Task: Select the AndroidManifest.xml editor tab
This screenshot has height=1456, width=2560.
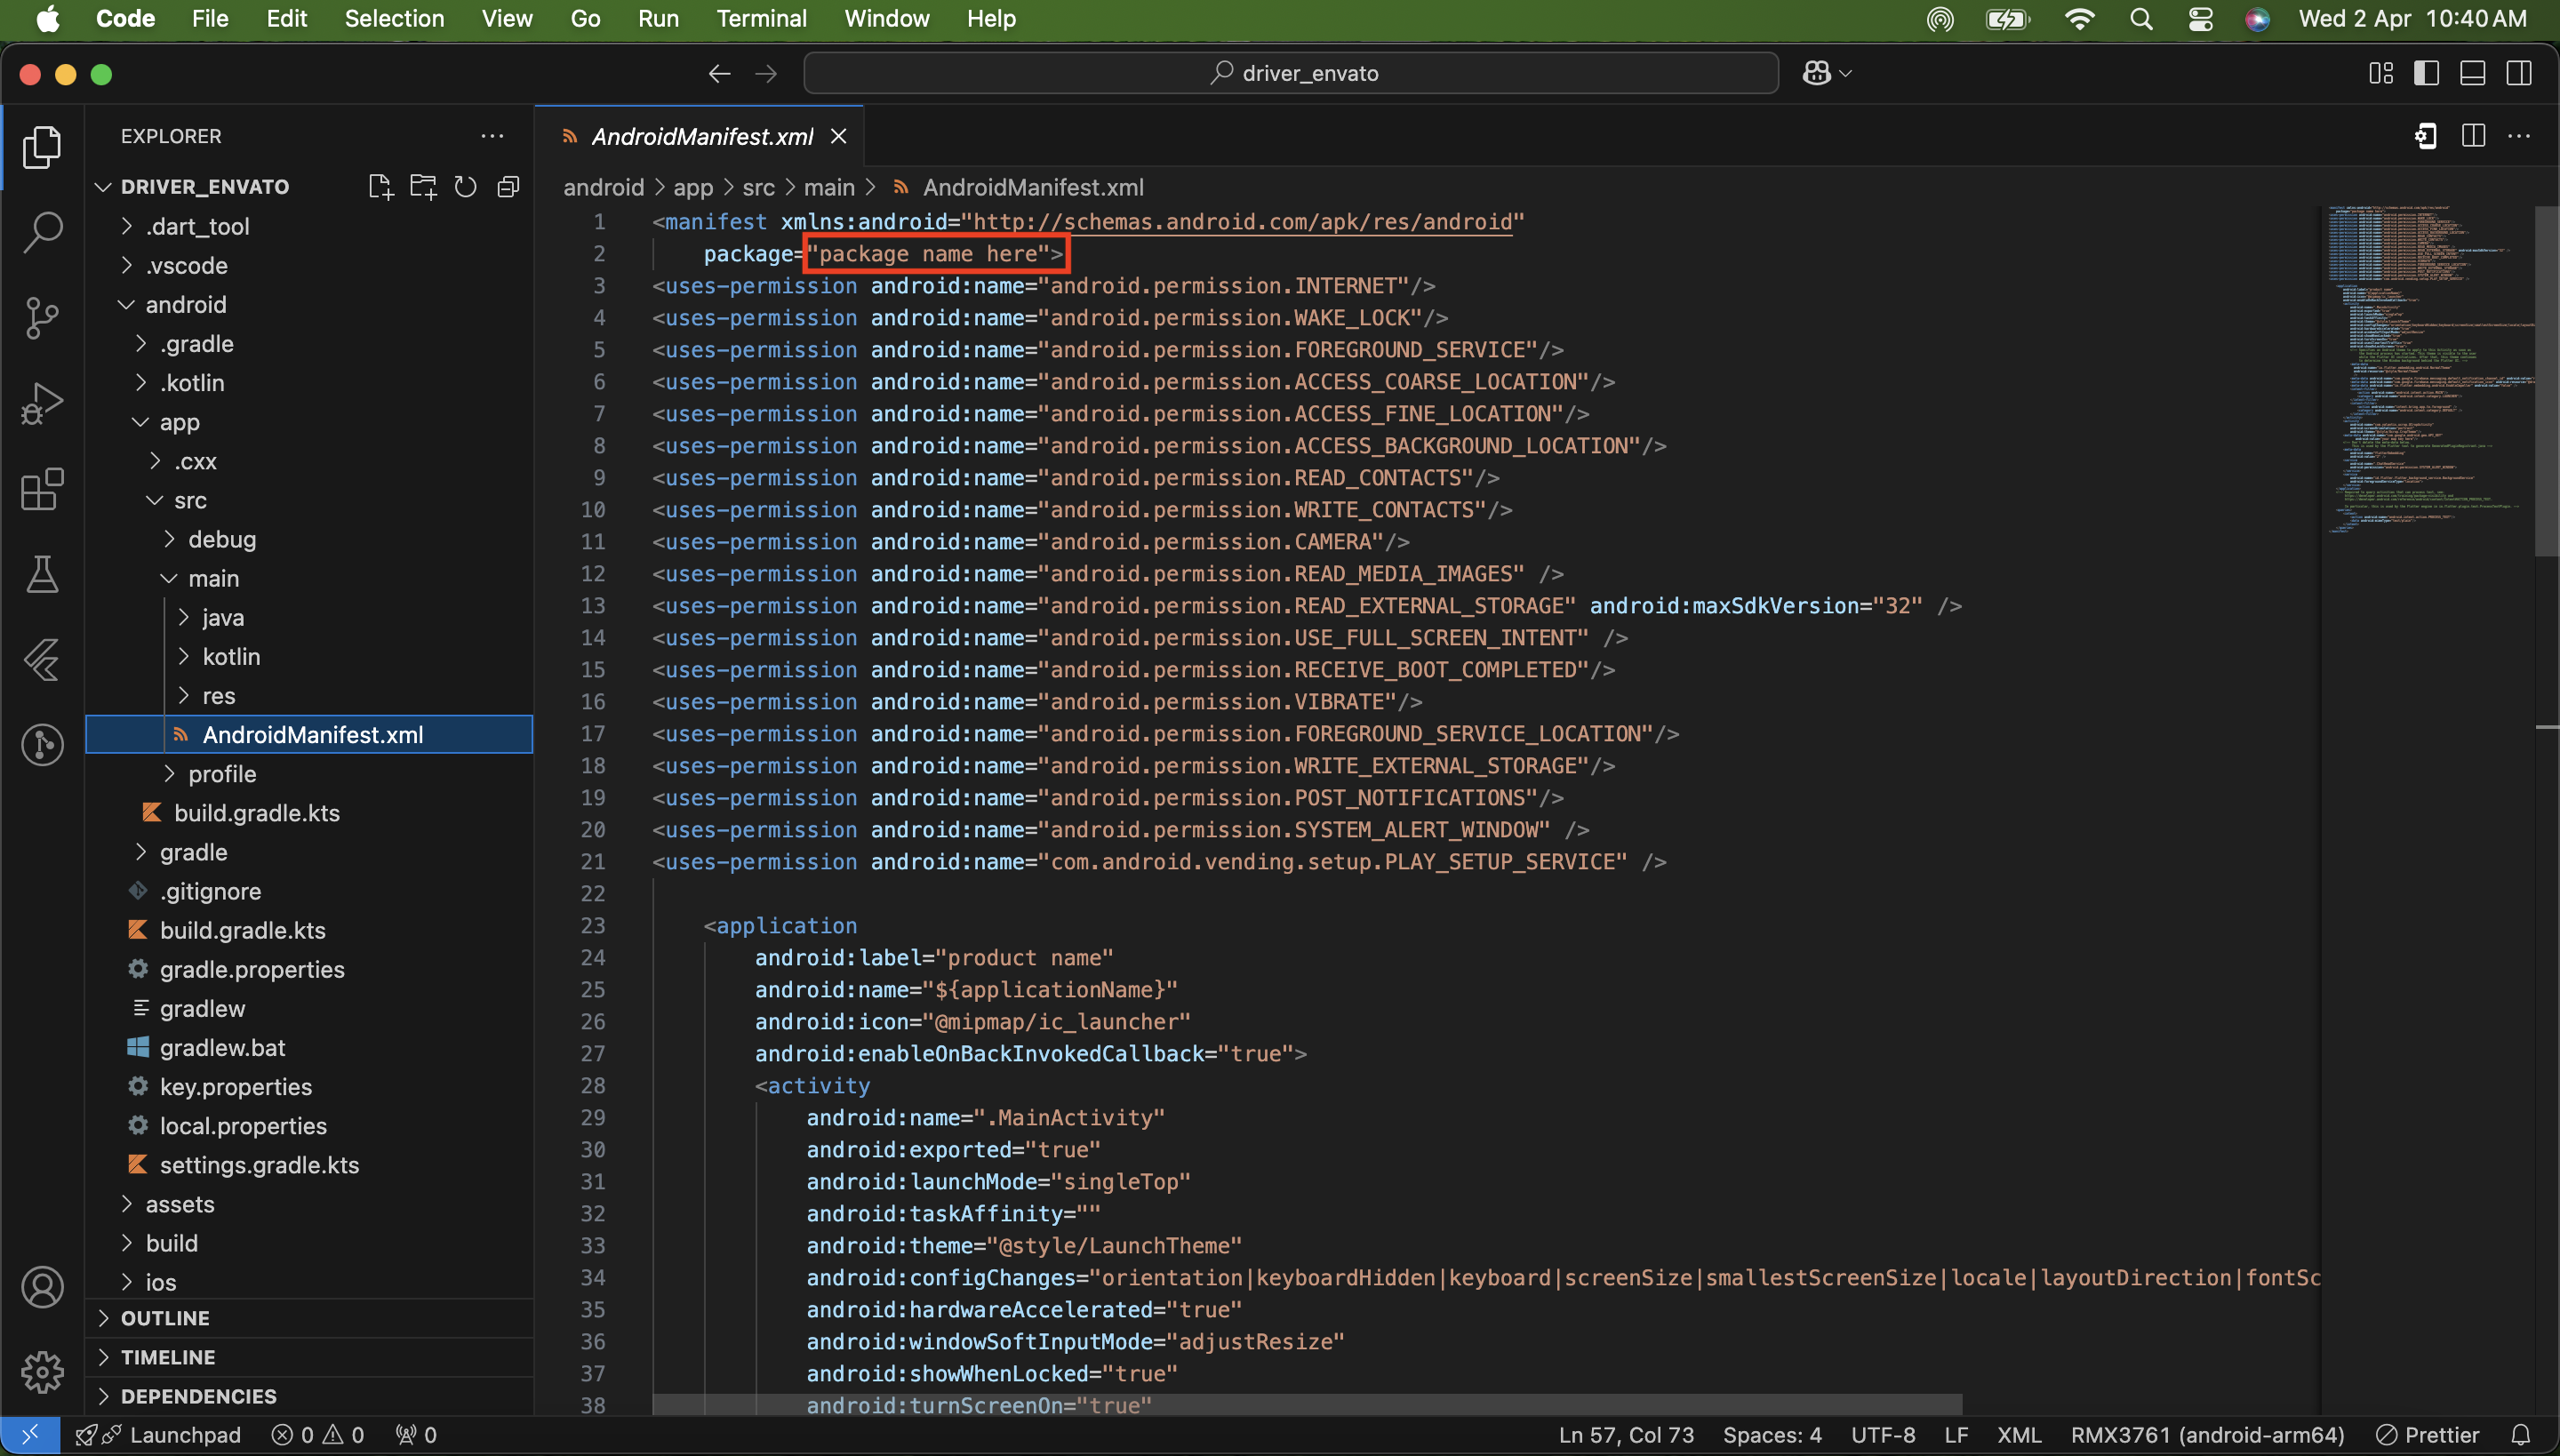Action: [x=701, y=136]
